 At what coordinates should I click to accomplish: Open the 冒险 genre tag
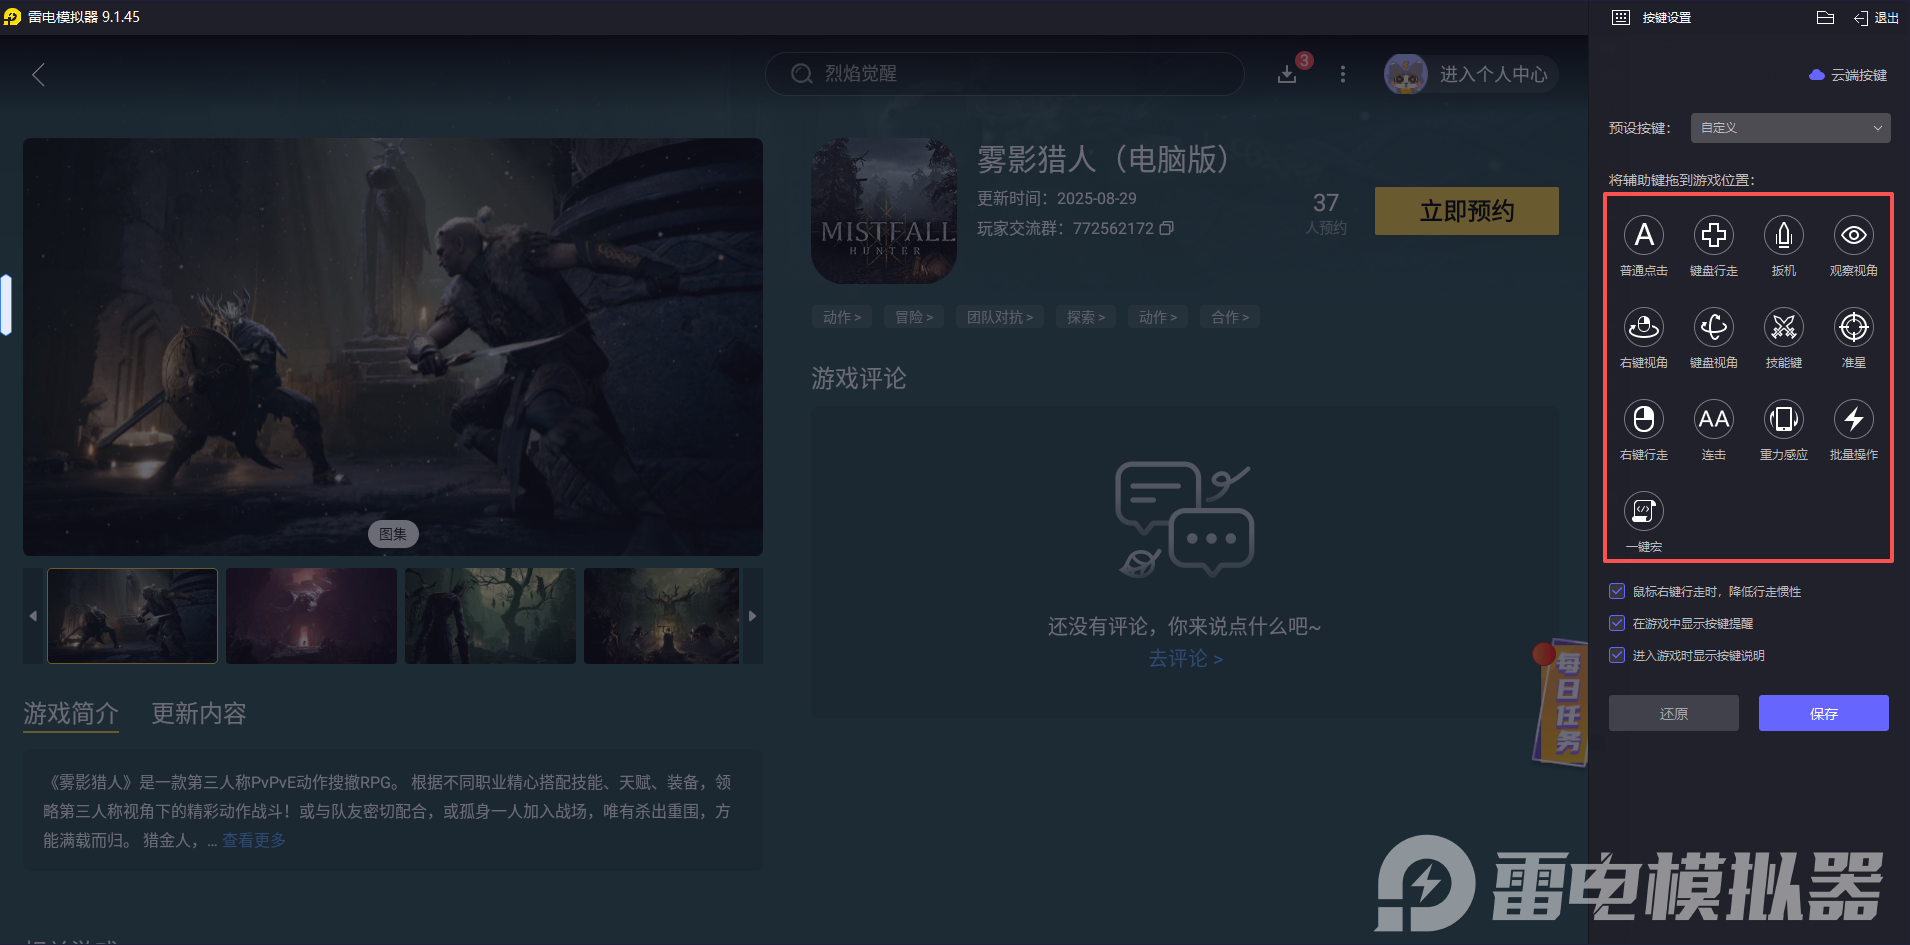(914, 317)
